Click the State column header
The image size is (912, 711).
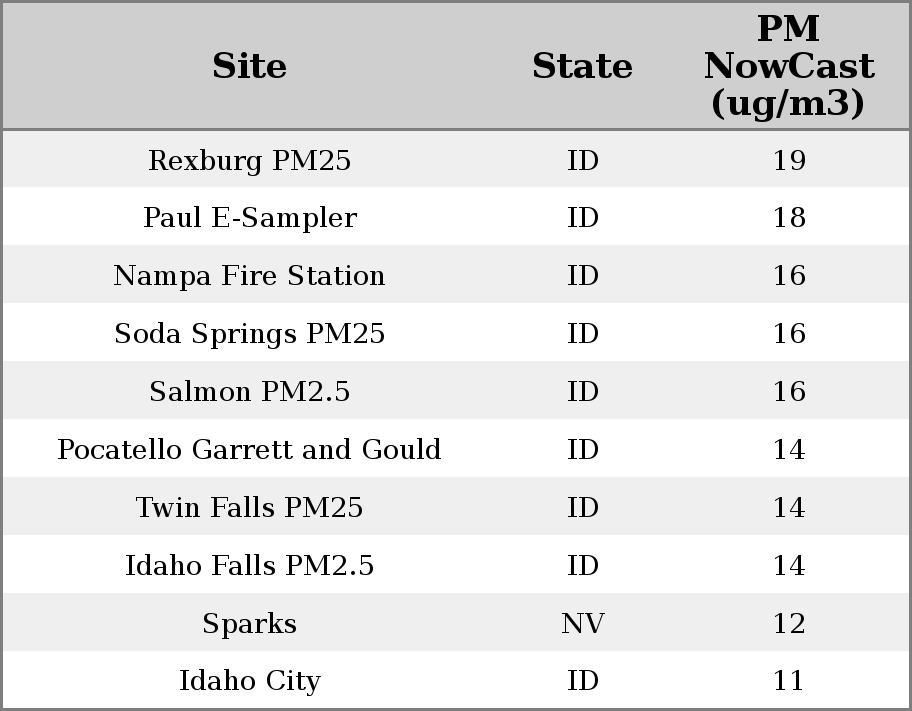[582, 66]
